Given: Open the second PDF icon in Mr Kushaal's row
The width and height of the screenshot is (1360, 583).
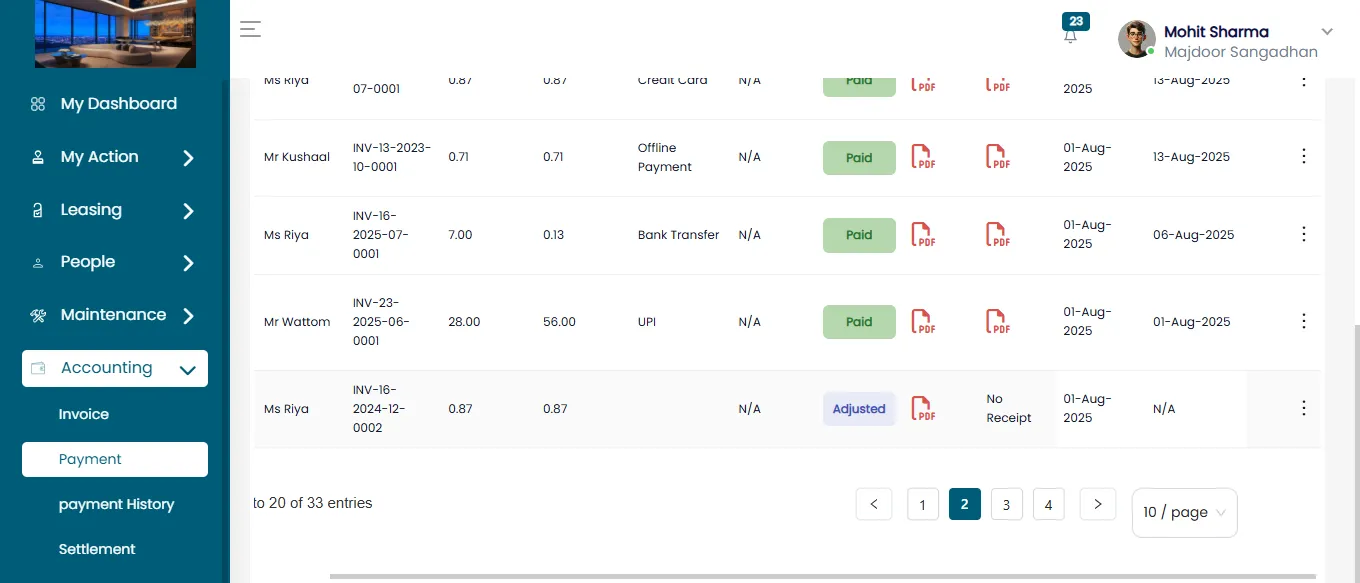Looking at the screenshot, I should (998, 157).
